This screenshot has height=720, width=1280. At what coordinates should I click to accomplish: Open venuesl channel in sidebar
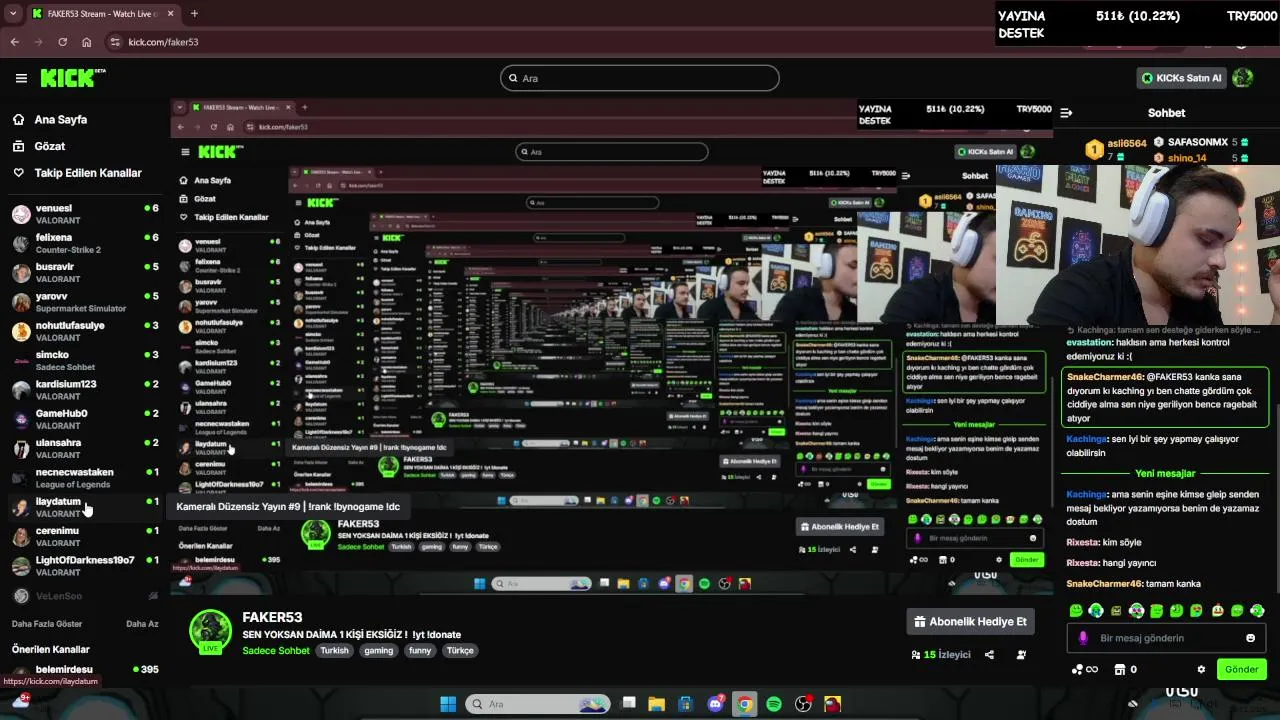coord(84,214)
